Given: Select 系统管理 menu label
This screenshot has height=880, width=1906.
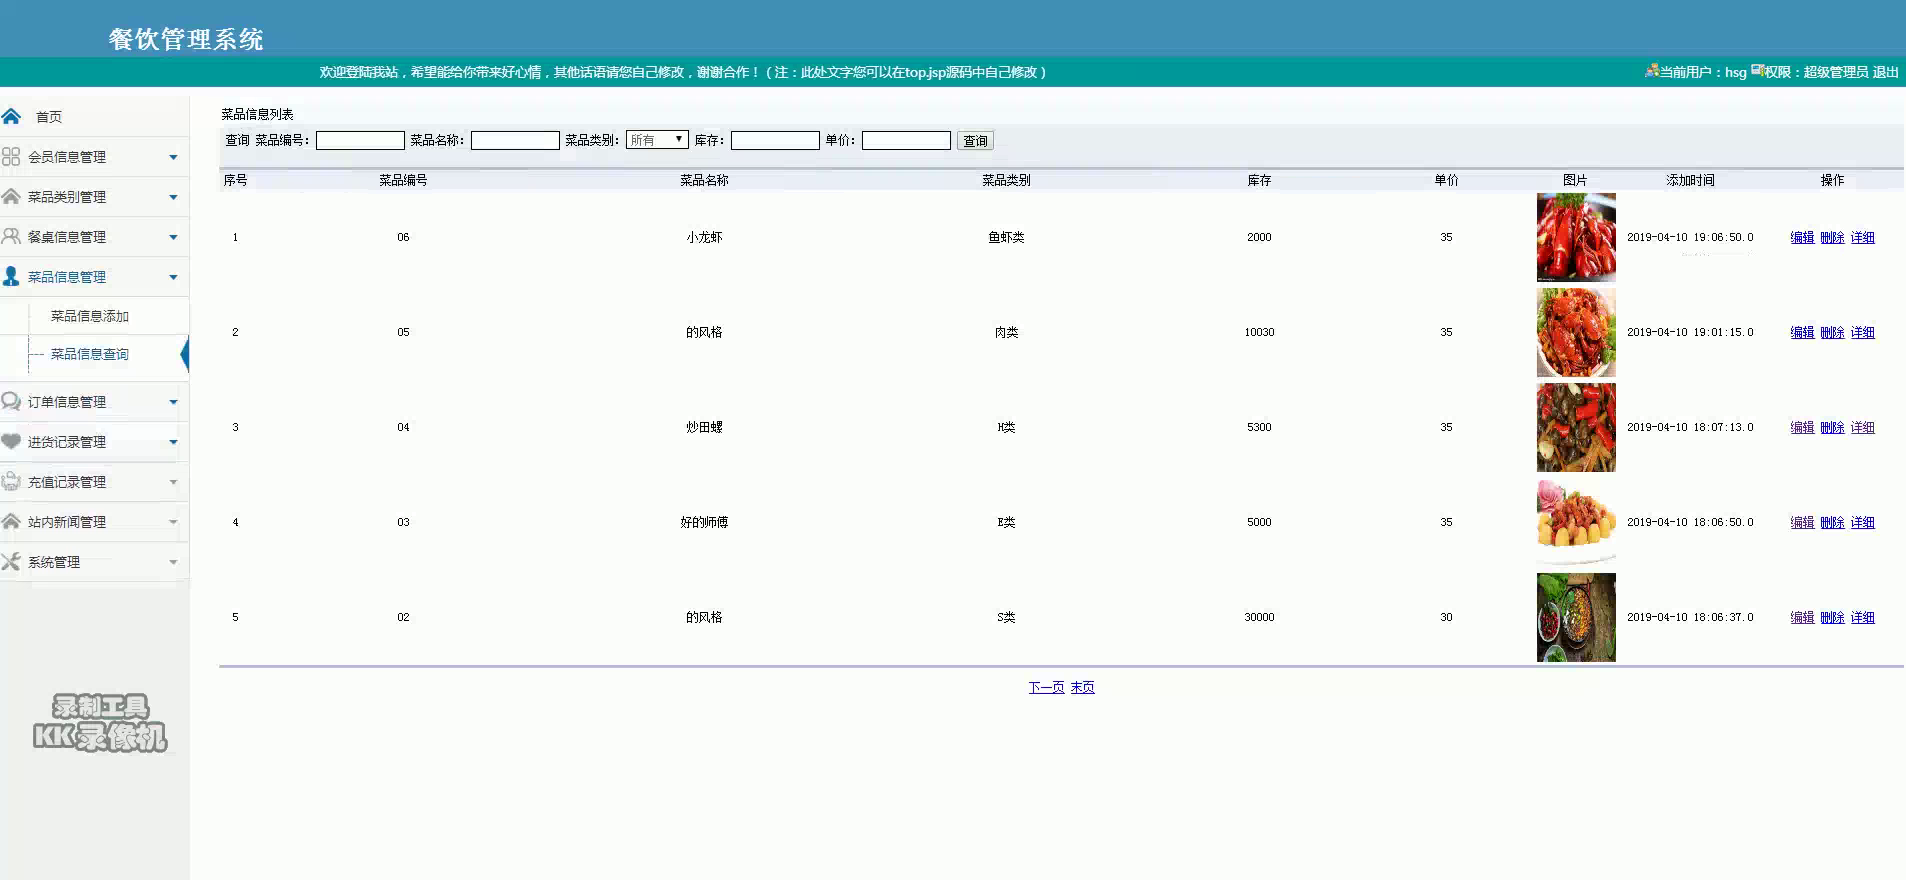Looking at the screenshot, I should (54, 562).
